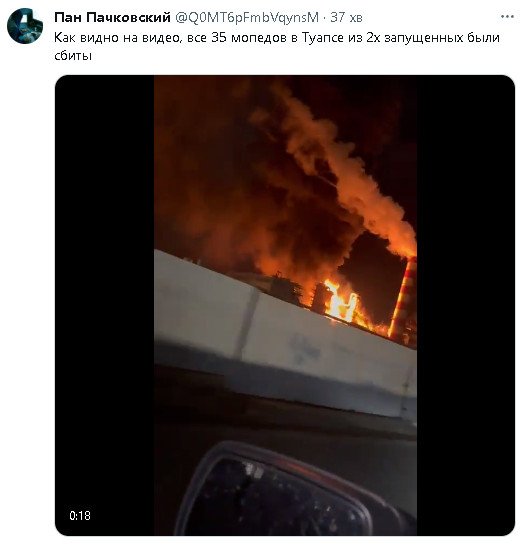Click the word сбиты on second line
The image size is (525, 547).
73,55
